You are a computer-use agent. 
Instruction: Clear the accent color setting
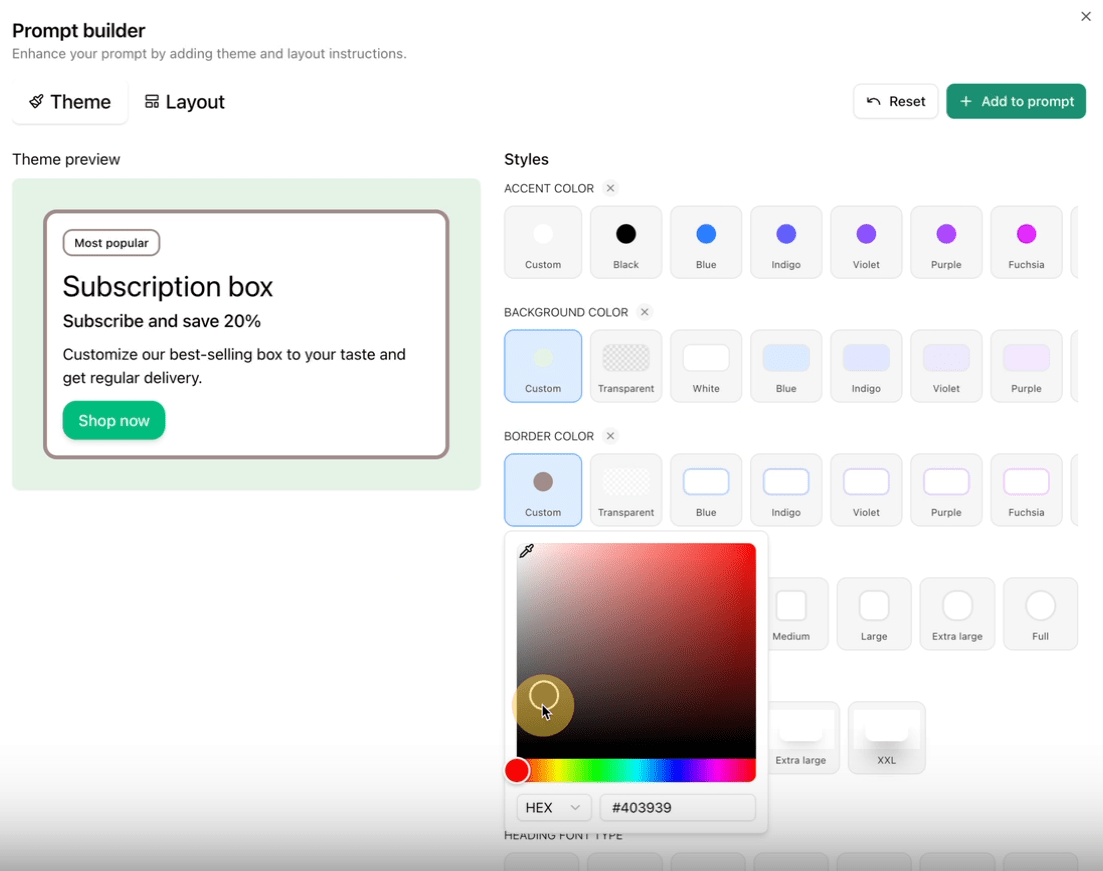tap(610, 188)
